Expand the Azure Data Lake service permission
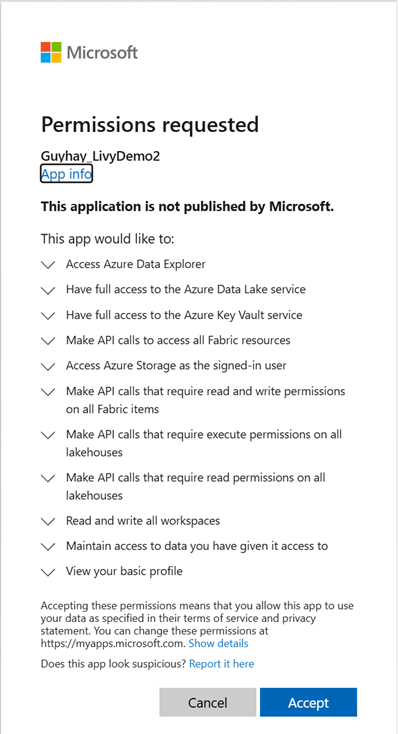 coord(48,290)
